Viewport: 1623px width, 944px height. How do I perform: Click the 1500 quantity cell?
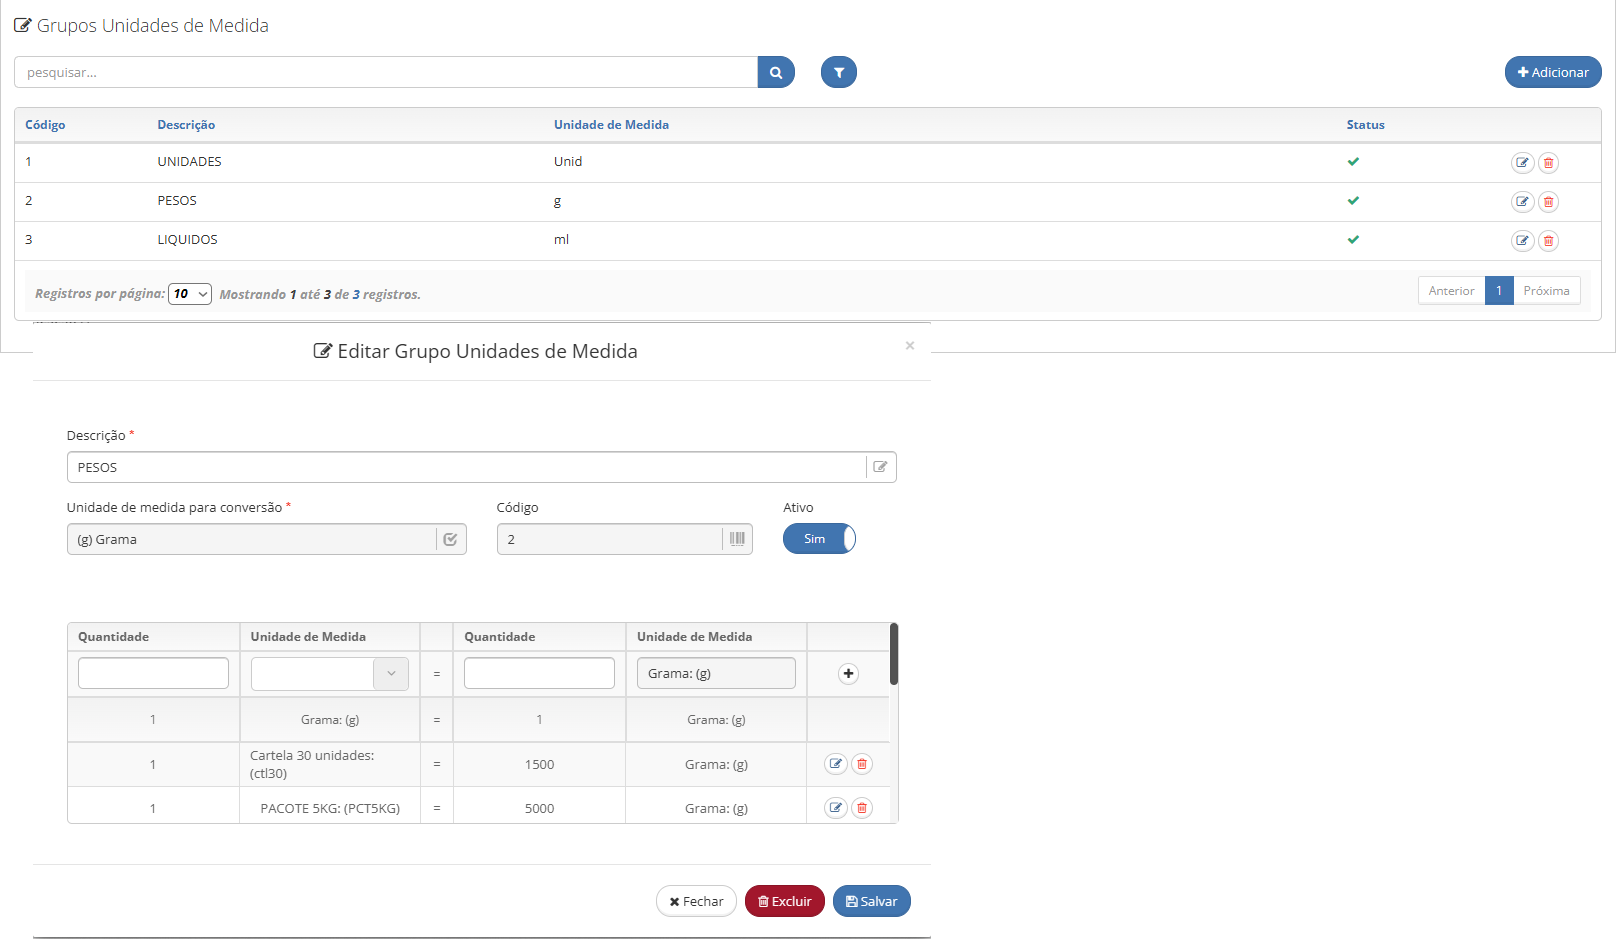[x=539, y=764]
